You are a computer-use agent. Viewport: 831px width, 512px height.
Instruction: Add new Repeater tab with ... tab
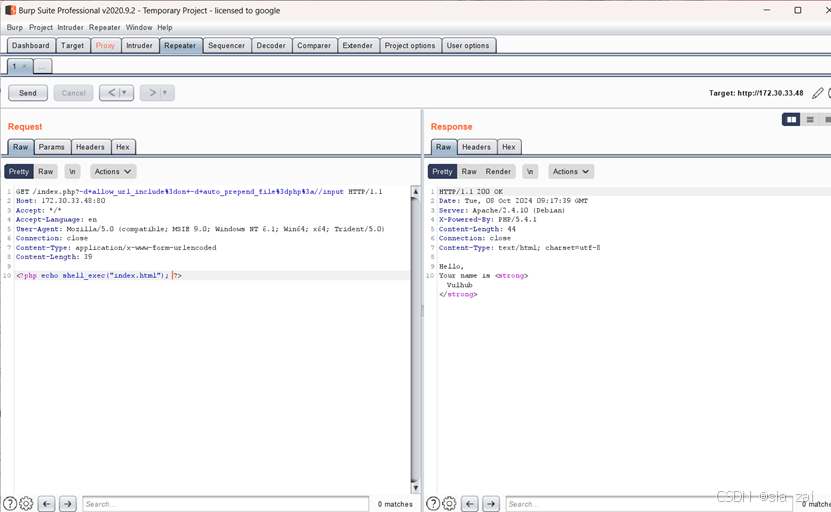42,66
